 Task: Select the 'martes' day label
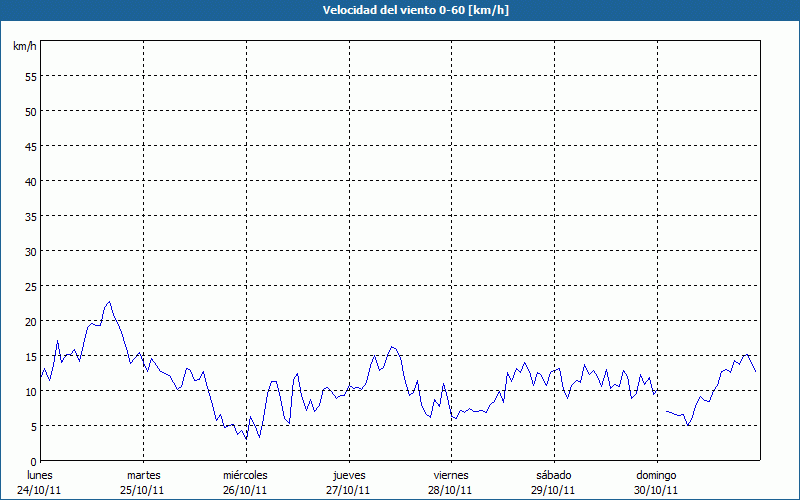tap(143, 475)
